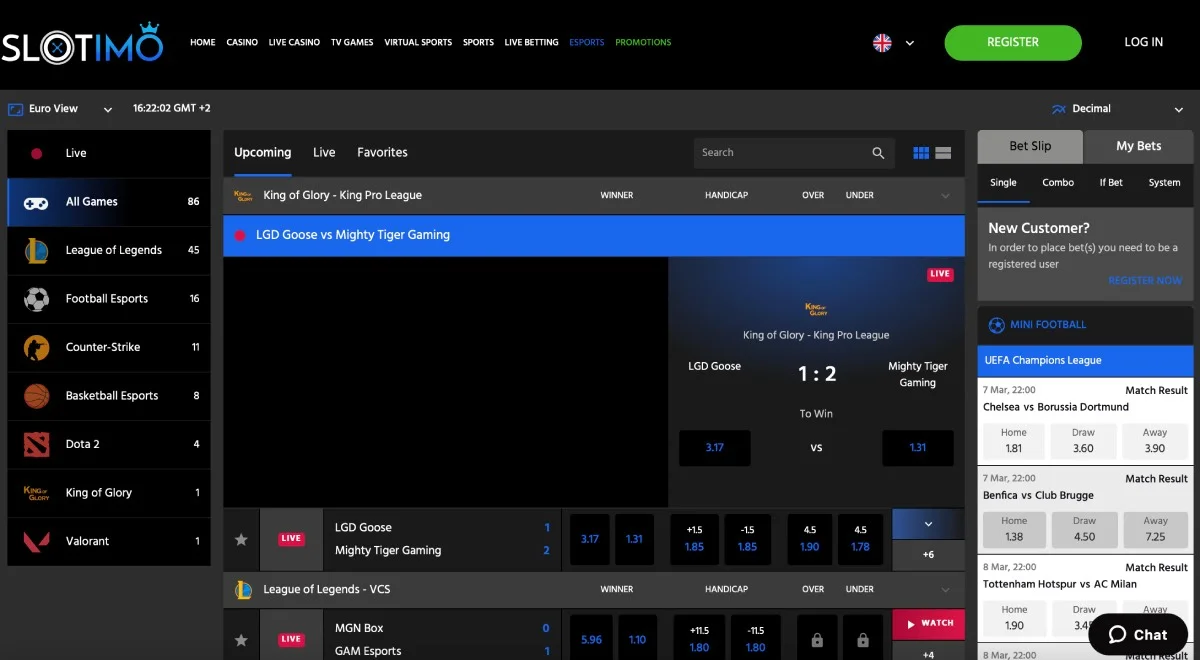Image resolution: width=1200 pixels, height=660 pixels.
Task: Bet on Benfica Draw odds 4.50
Action: 1084,529
